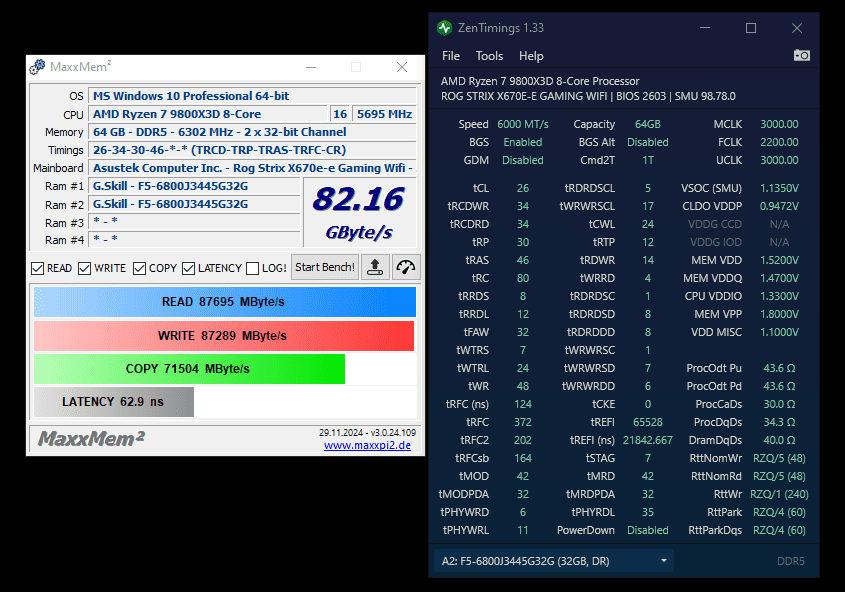845x592 pixels.
Task: Open the File menu in ZenTimings
Action: pos(451,56)
